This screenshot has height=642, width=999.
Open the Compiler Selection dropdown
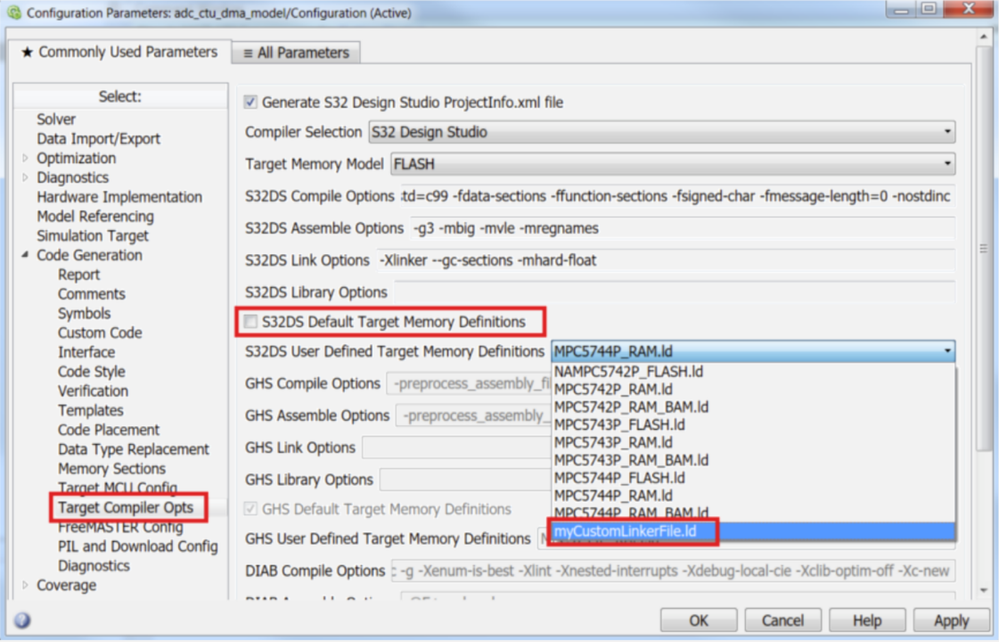tap(661, 132)
